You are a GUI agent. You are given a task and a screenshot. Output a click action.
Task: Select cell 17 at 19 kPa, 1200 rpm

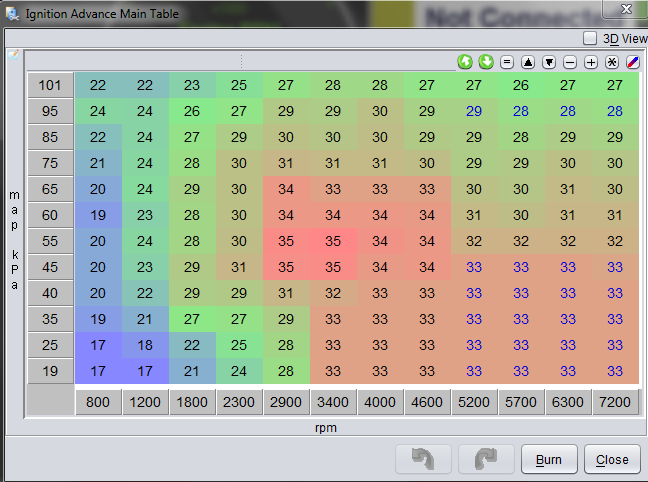[145, 371]
